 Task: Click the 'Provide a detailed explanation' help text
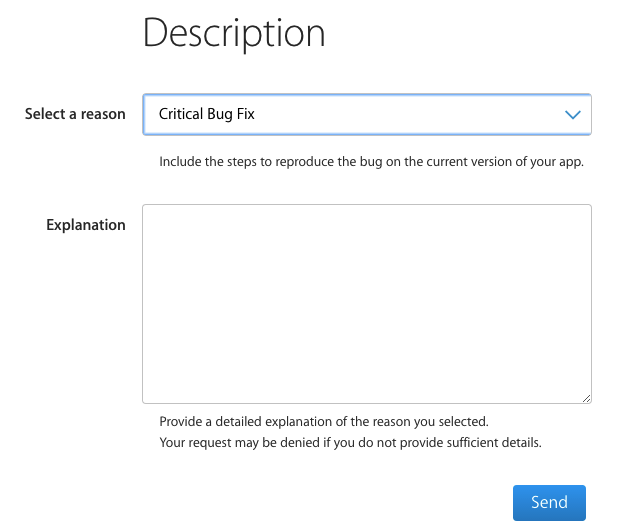pyautogui.click(x=324, y=422)
